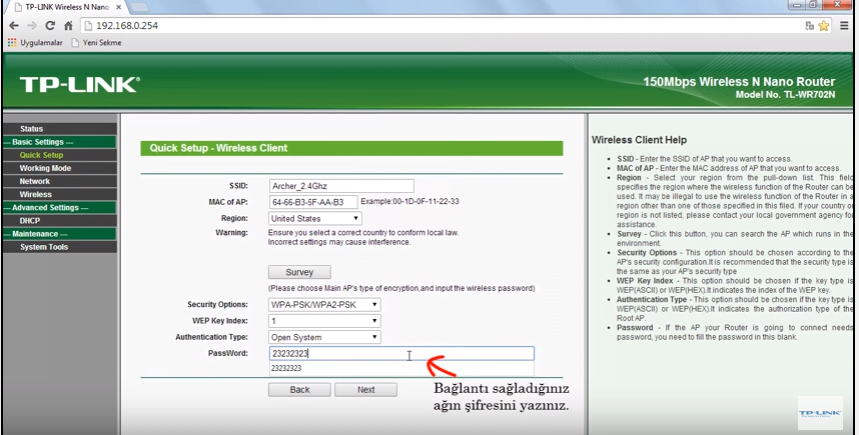Reload the router page
The image size is (859, 435).
click(x=49, y=25)
